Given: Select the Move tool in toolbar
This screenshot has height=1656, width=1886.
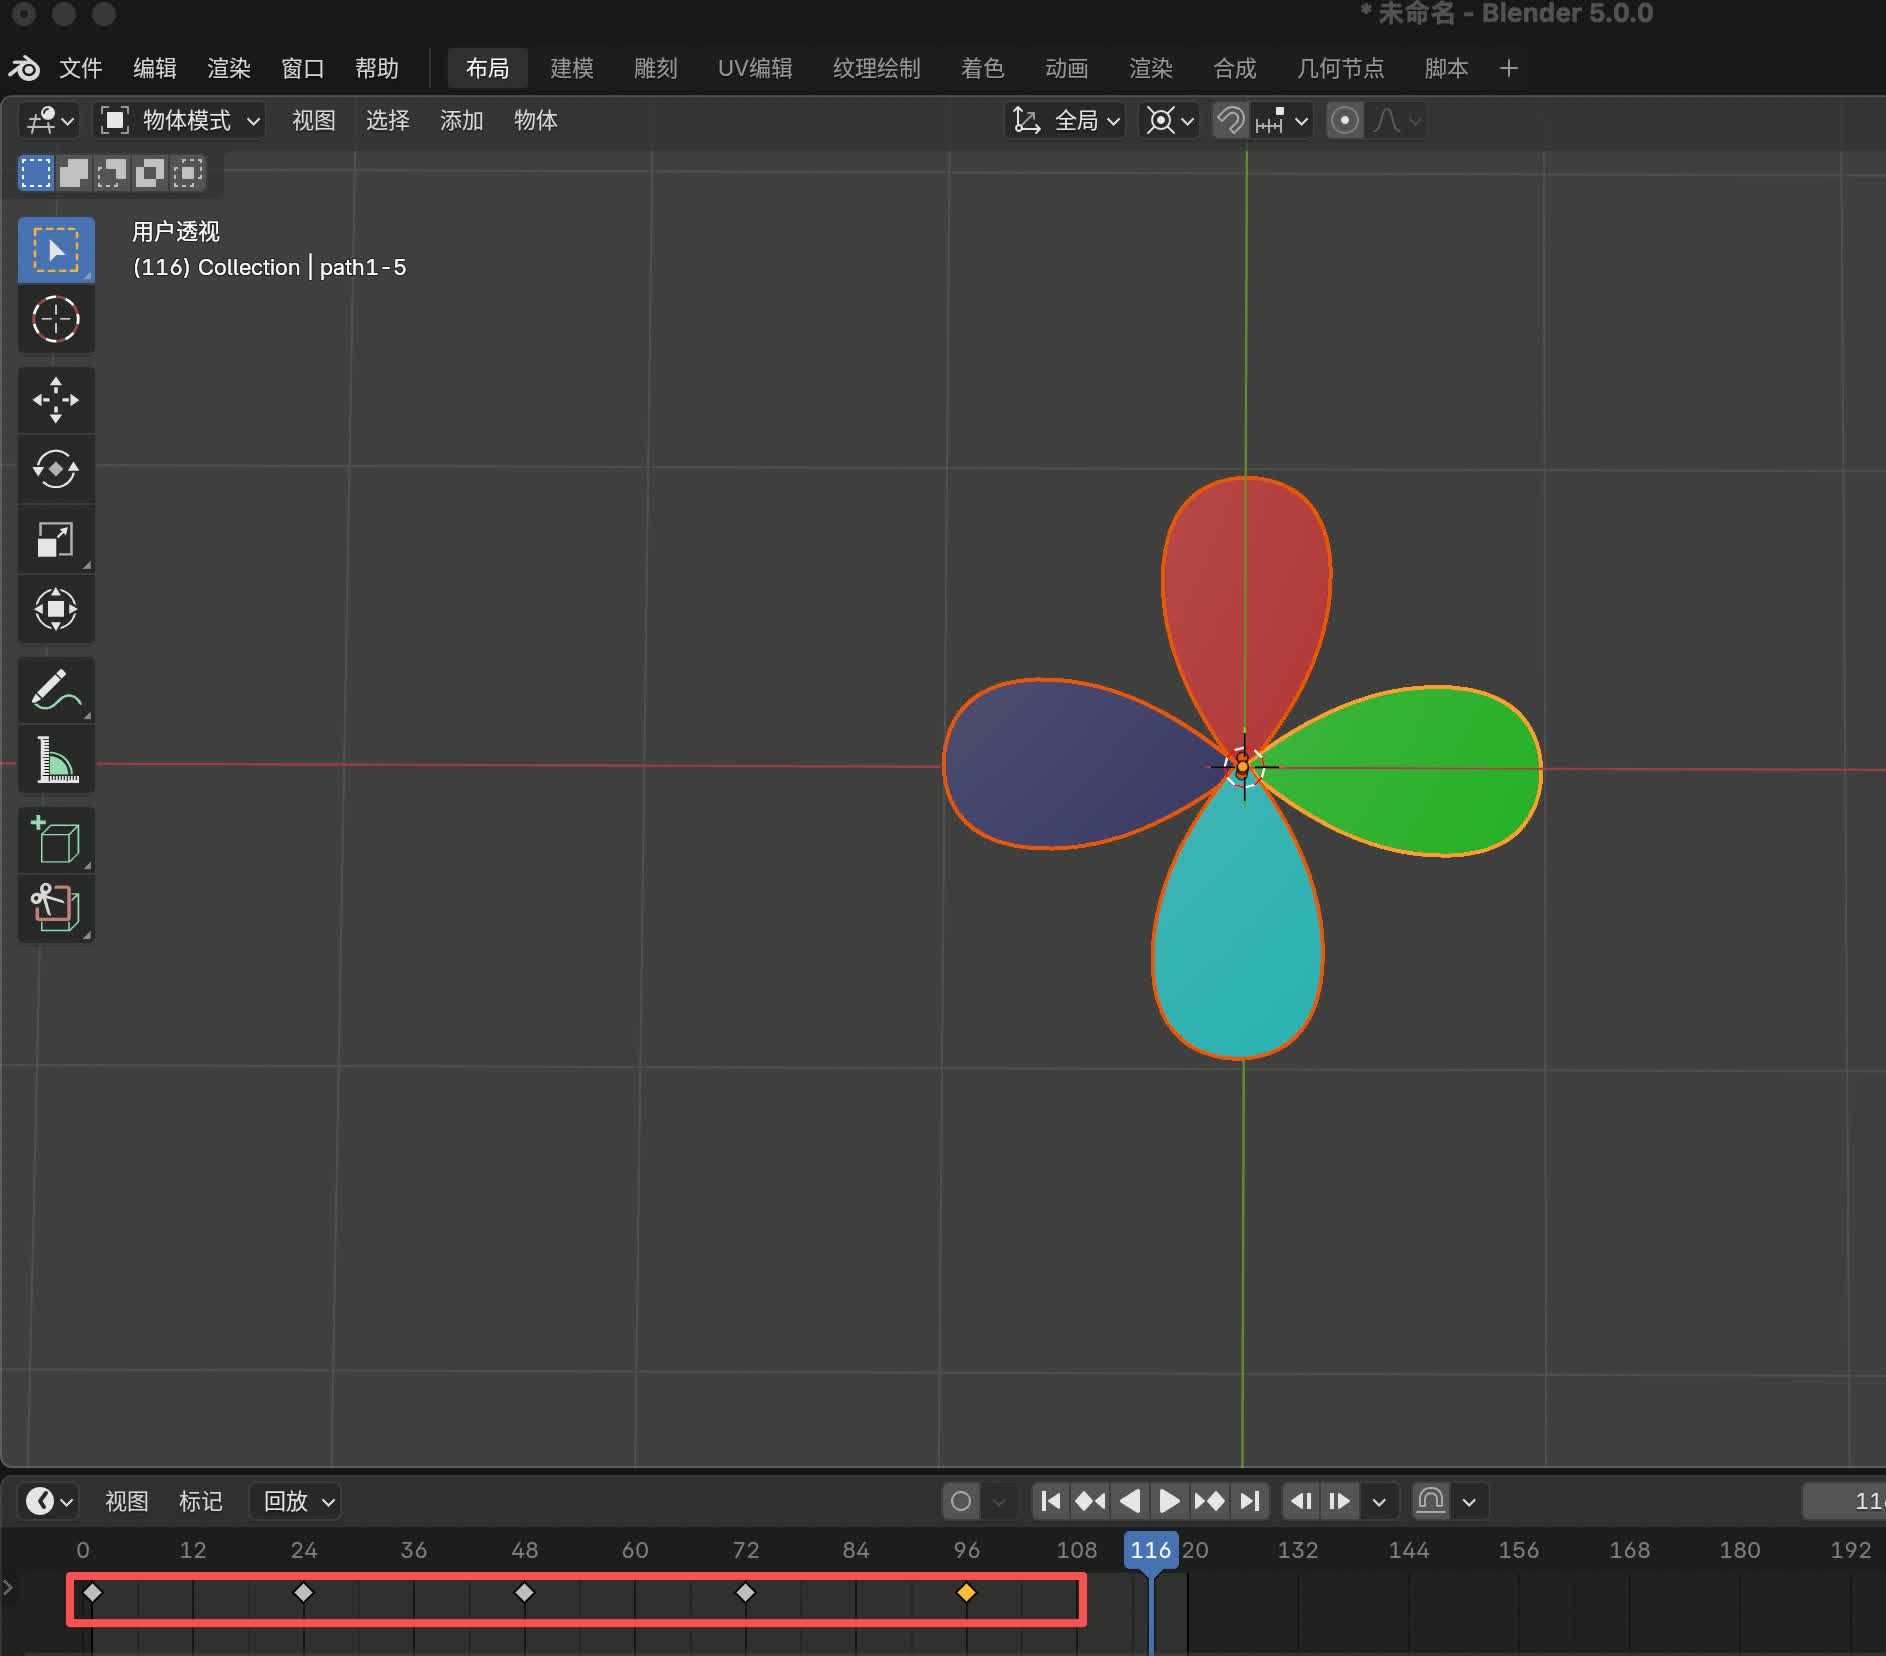Looking at the screenshot, I should [x=56, y=400].
